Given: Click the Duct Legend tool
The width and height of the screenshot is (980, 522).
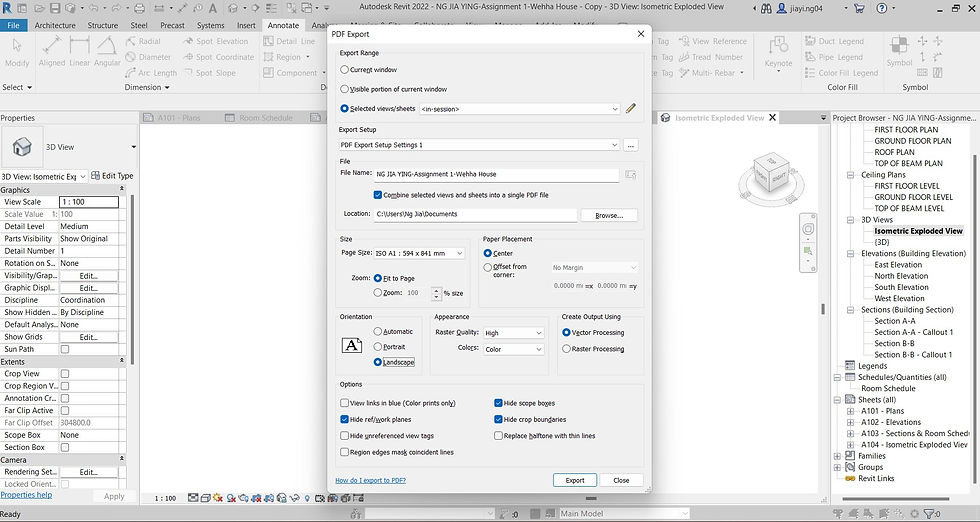Looking at the screenshot, I should [835, 41].
